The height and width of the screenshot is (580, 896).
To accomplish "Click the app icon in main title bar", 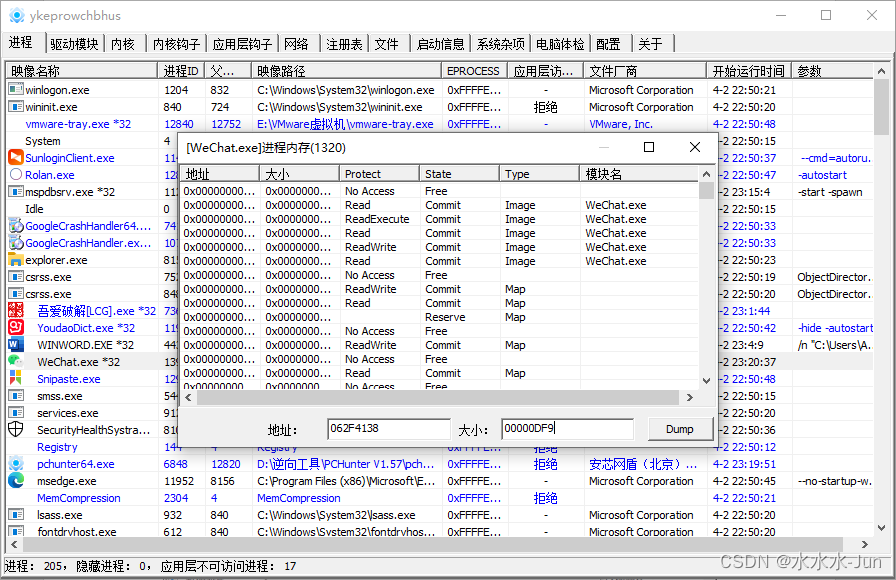I will 17,15.
